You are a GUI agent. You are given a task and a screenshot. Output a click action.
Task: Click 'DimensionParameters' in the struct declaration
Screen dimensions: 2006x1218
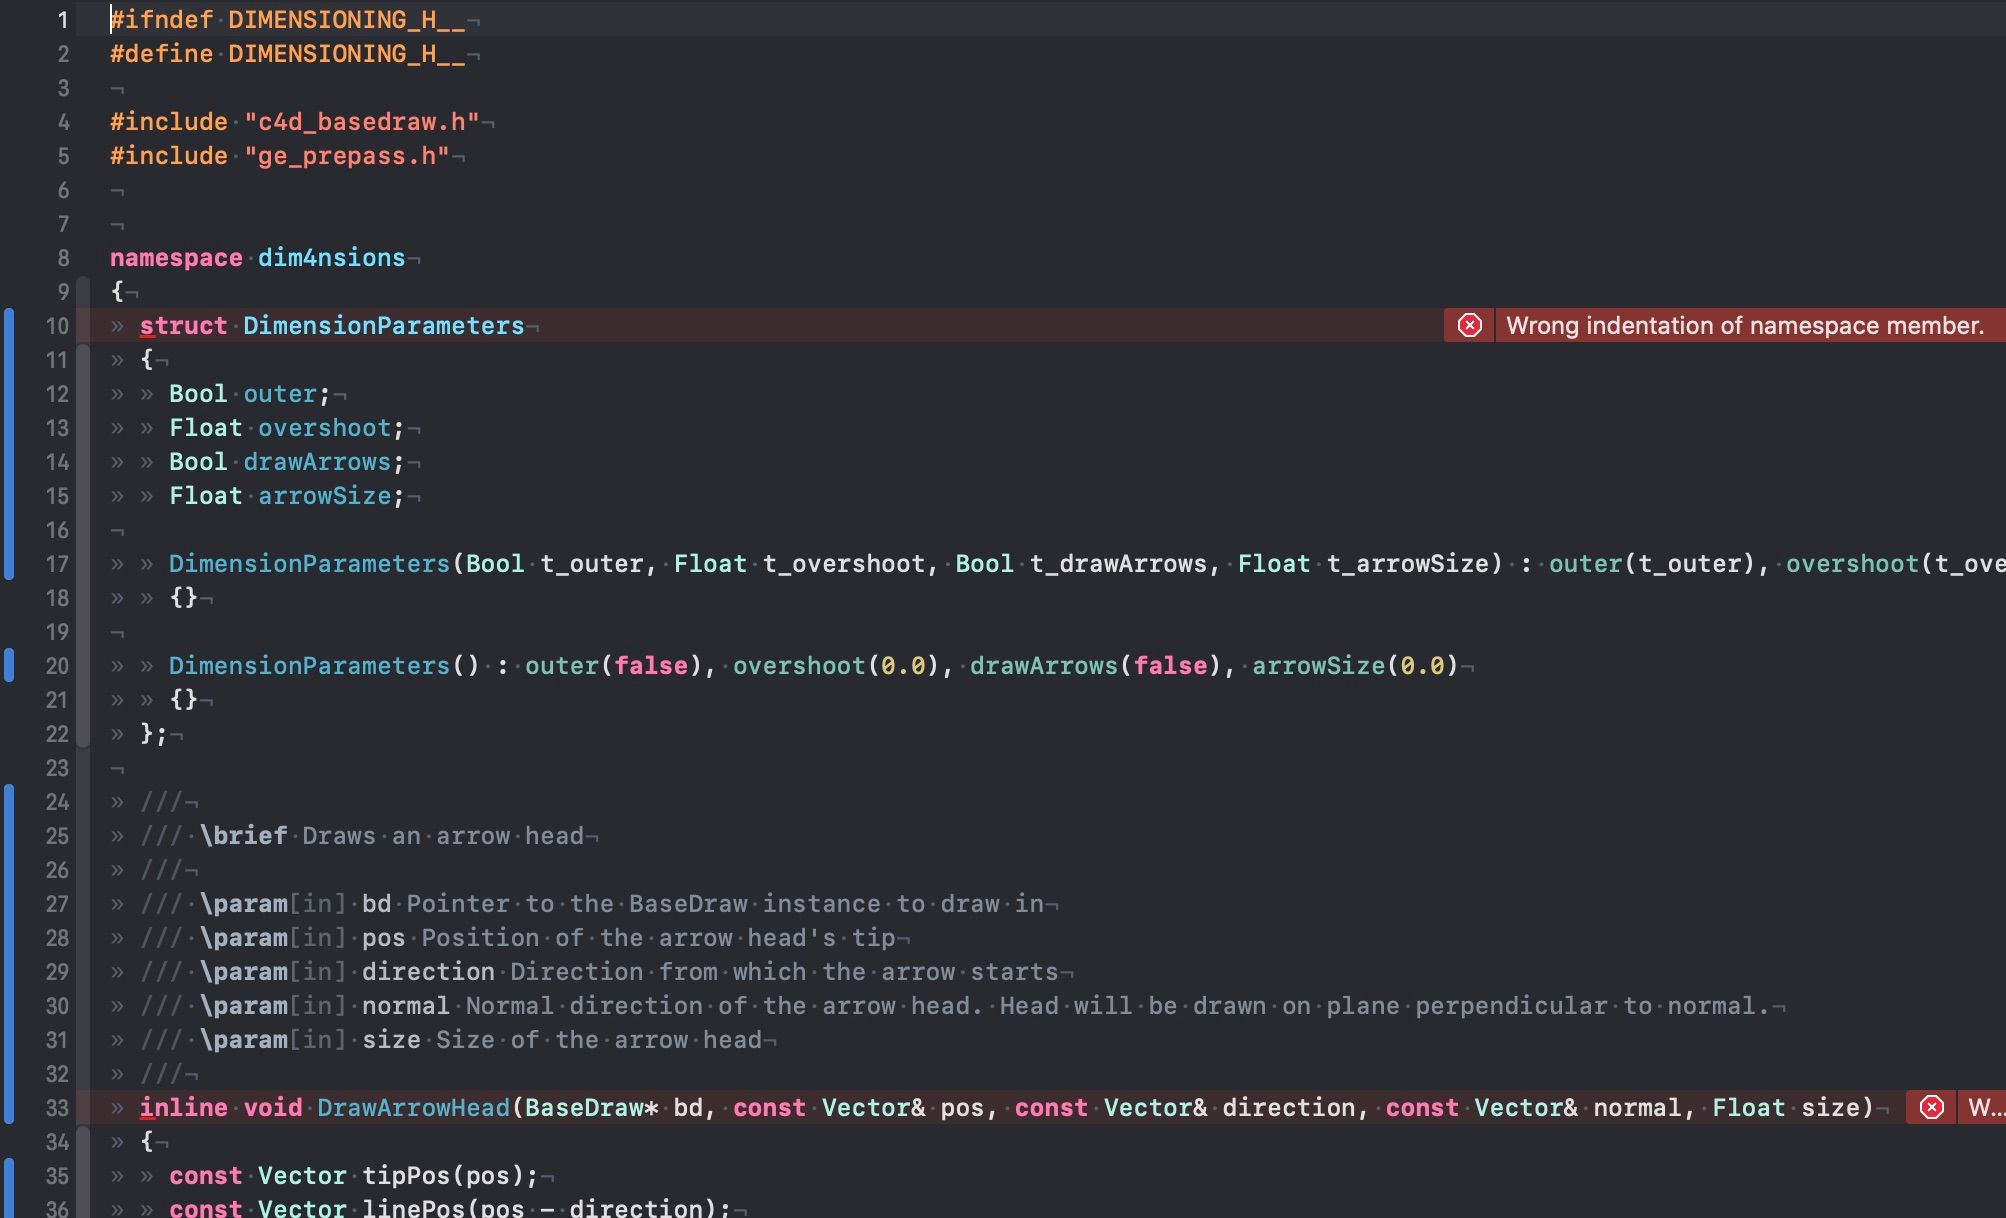coord(383,326)
